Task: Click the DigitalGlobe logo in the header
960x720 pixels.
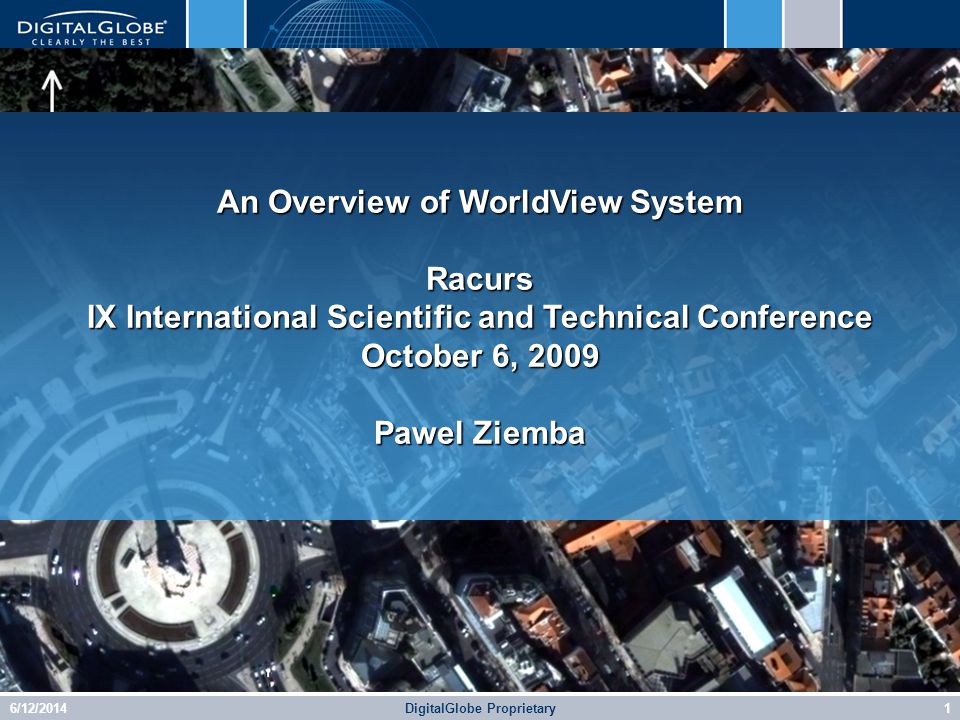Action: point(92,28)
